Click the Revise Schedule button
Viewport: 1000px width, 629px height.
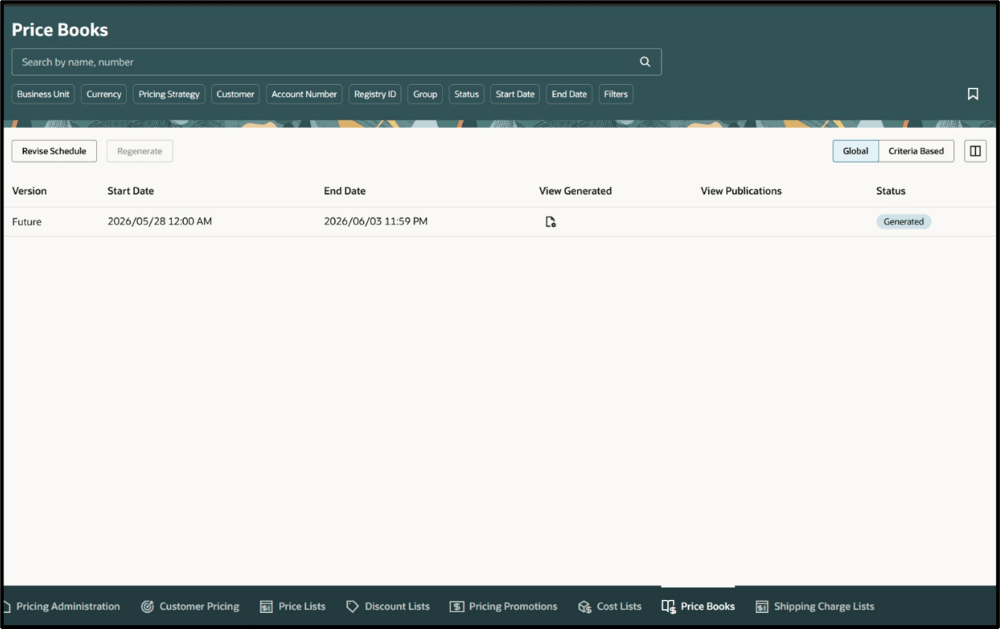click(54, 151)
